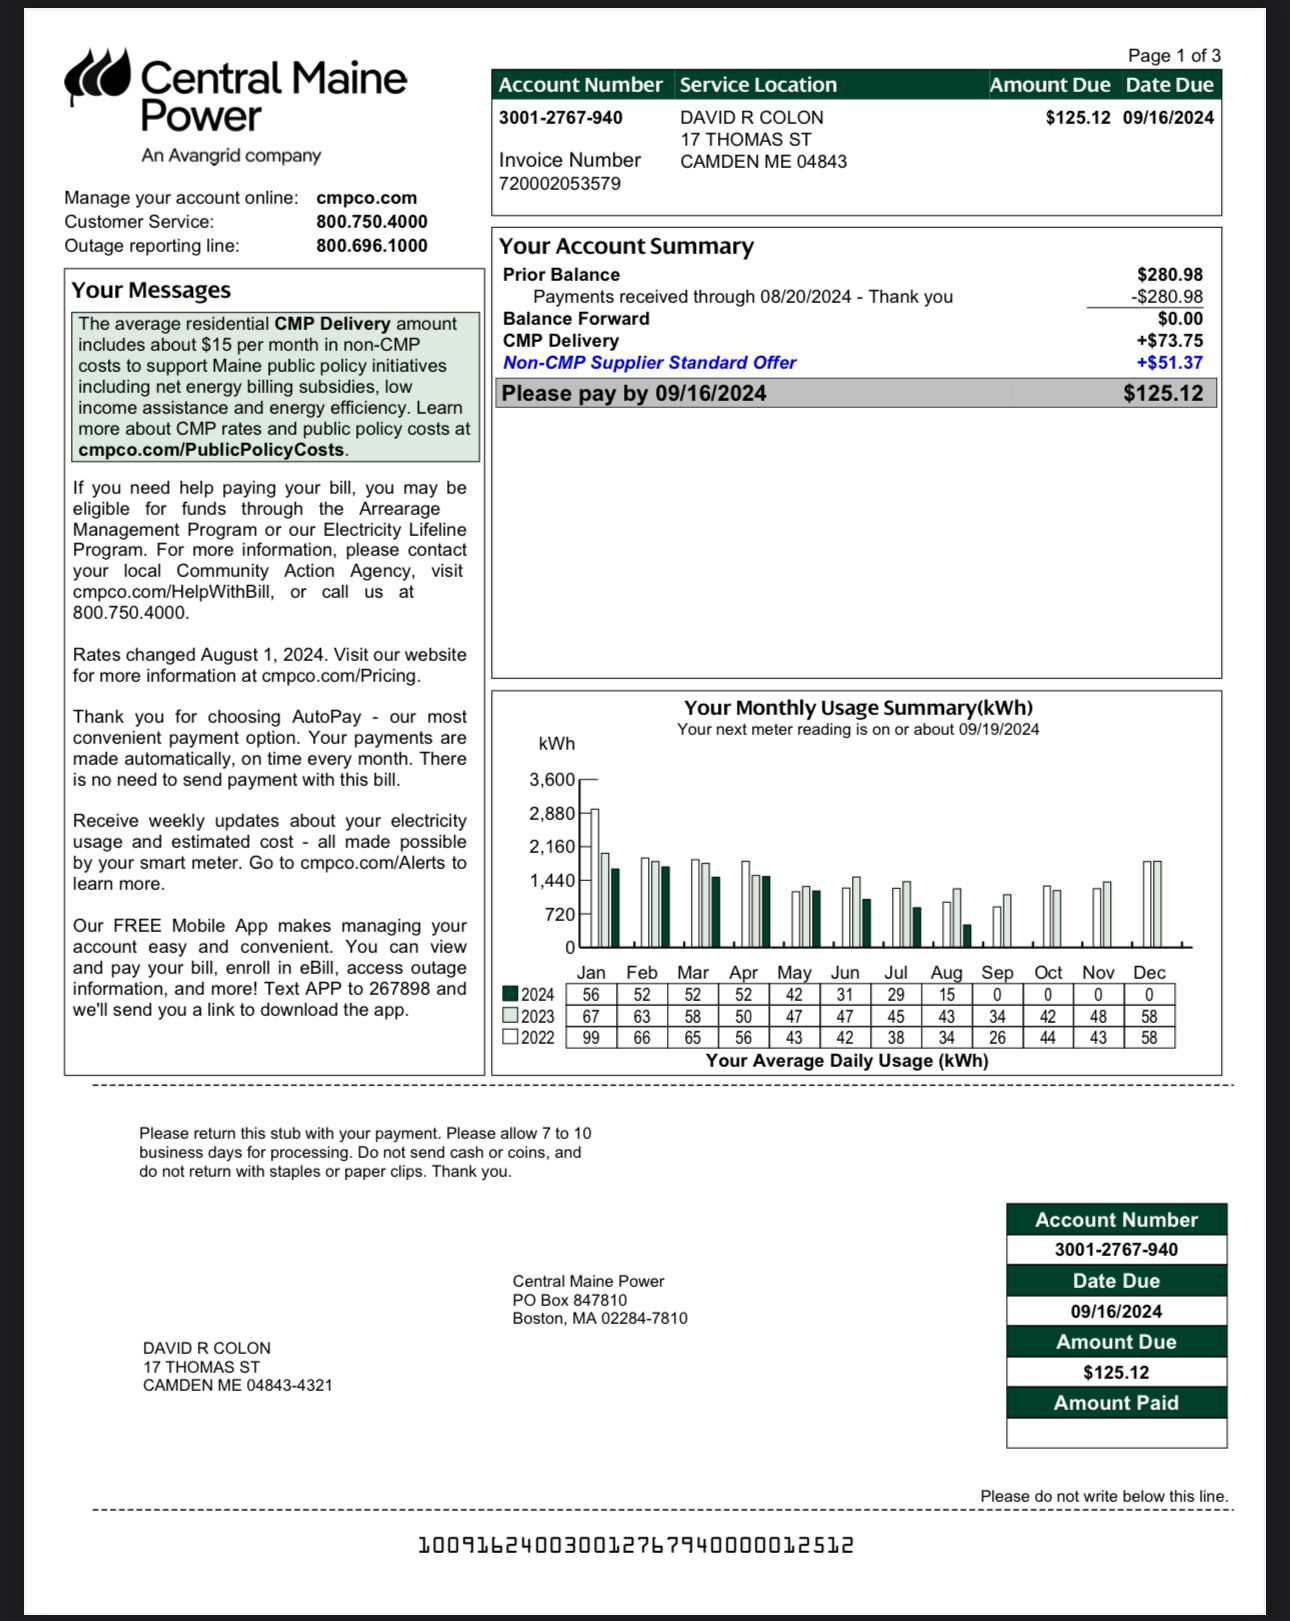Click the payment stub Date Due header

tap(1116, 1281)
